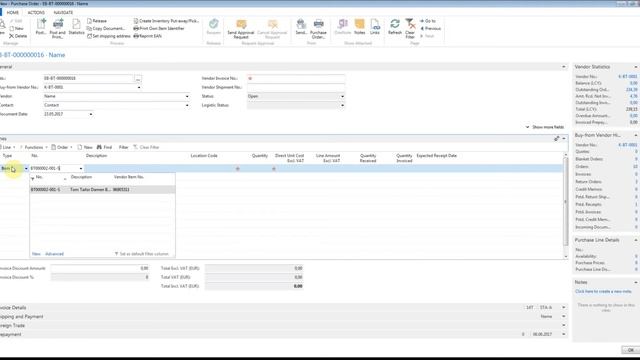
Task: Click Find in lines toolbar
Action: (104, 147)
